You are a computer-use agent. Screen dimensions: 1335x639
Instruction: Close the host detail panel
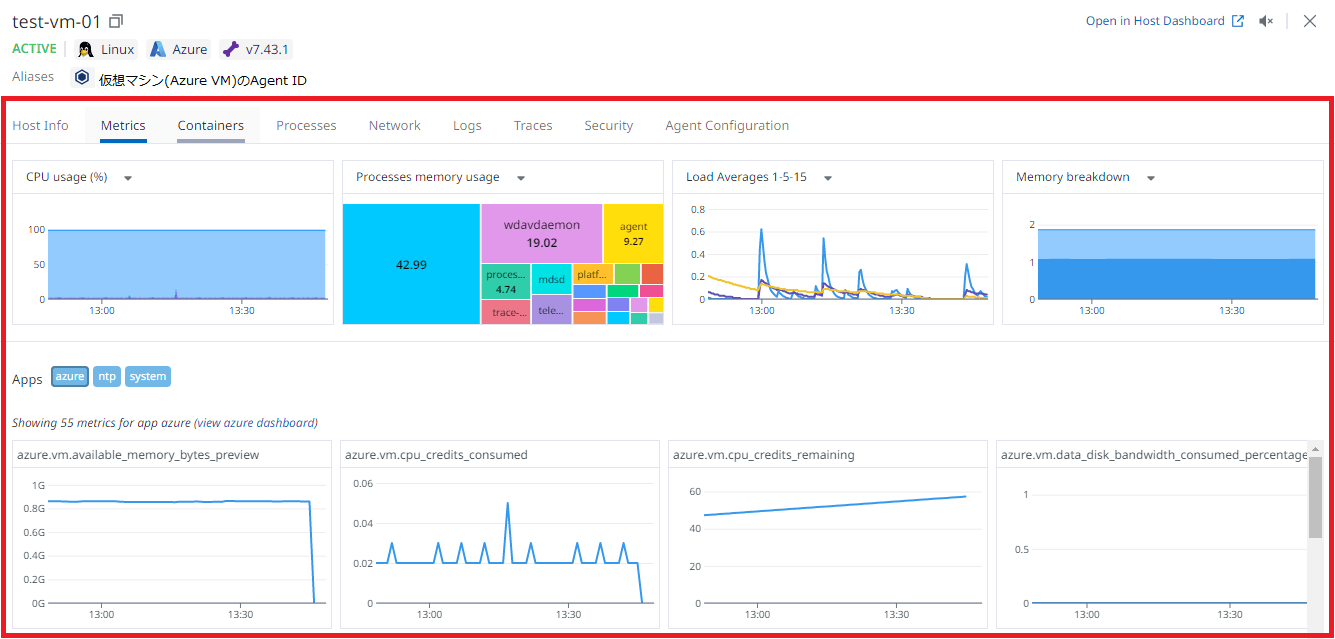click(x=1310, y=21)
